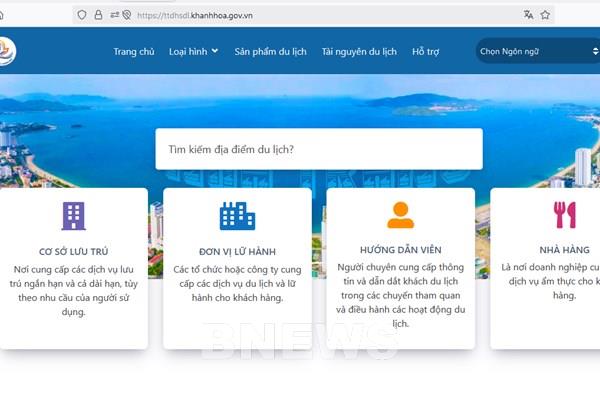Click Hướng dẫn viên description text
This screenshot has width=600, height=401.
click(x=401, y=295)
